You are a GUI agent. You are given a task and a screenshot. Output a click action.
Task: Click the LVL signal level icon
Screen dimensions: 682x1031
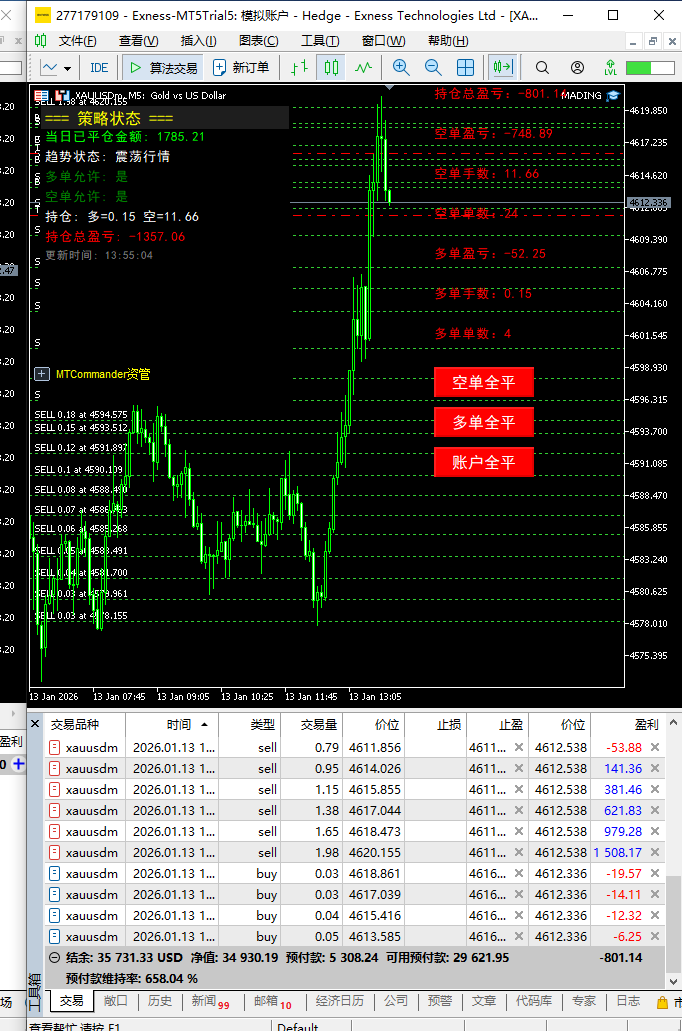click(x=610, y=68)
